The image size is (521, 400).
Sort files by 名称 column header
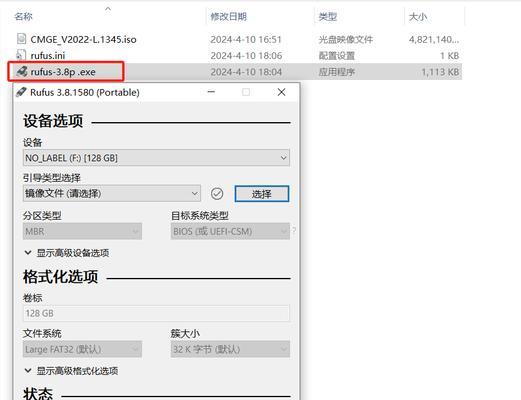24,16
